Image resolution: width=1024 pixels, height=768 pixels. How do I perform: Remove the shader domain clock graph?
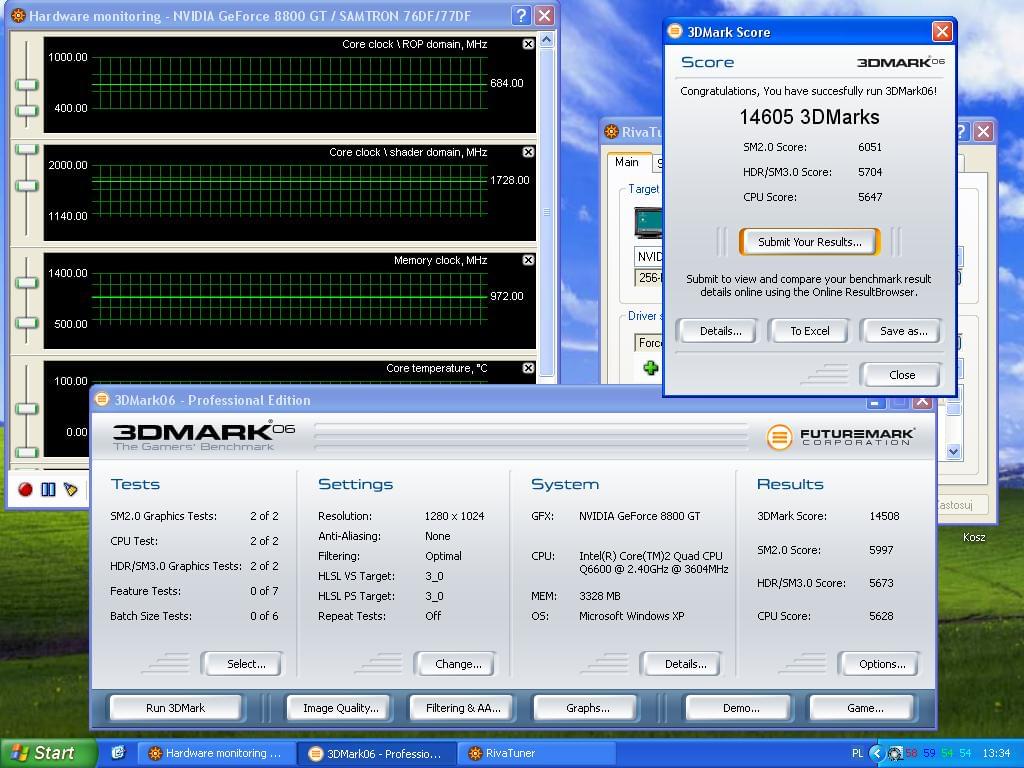[528, 152]
